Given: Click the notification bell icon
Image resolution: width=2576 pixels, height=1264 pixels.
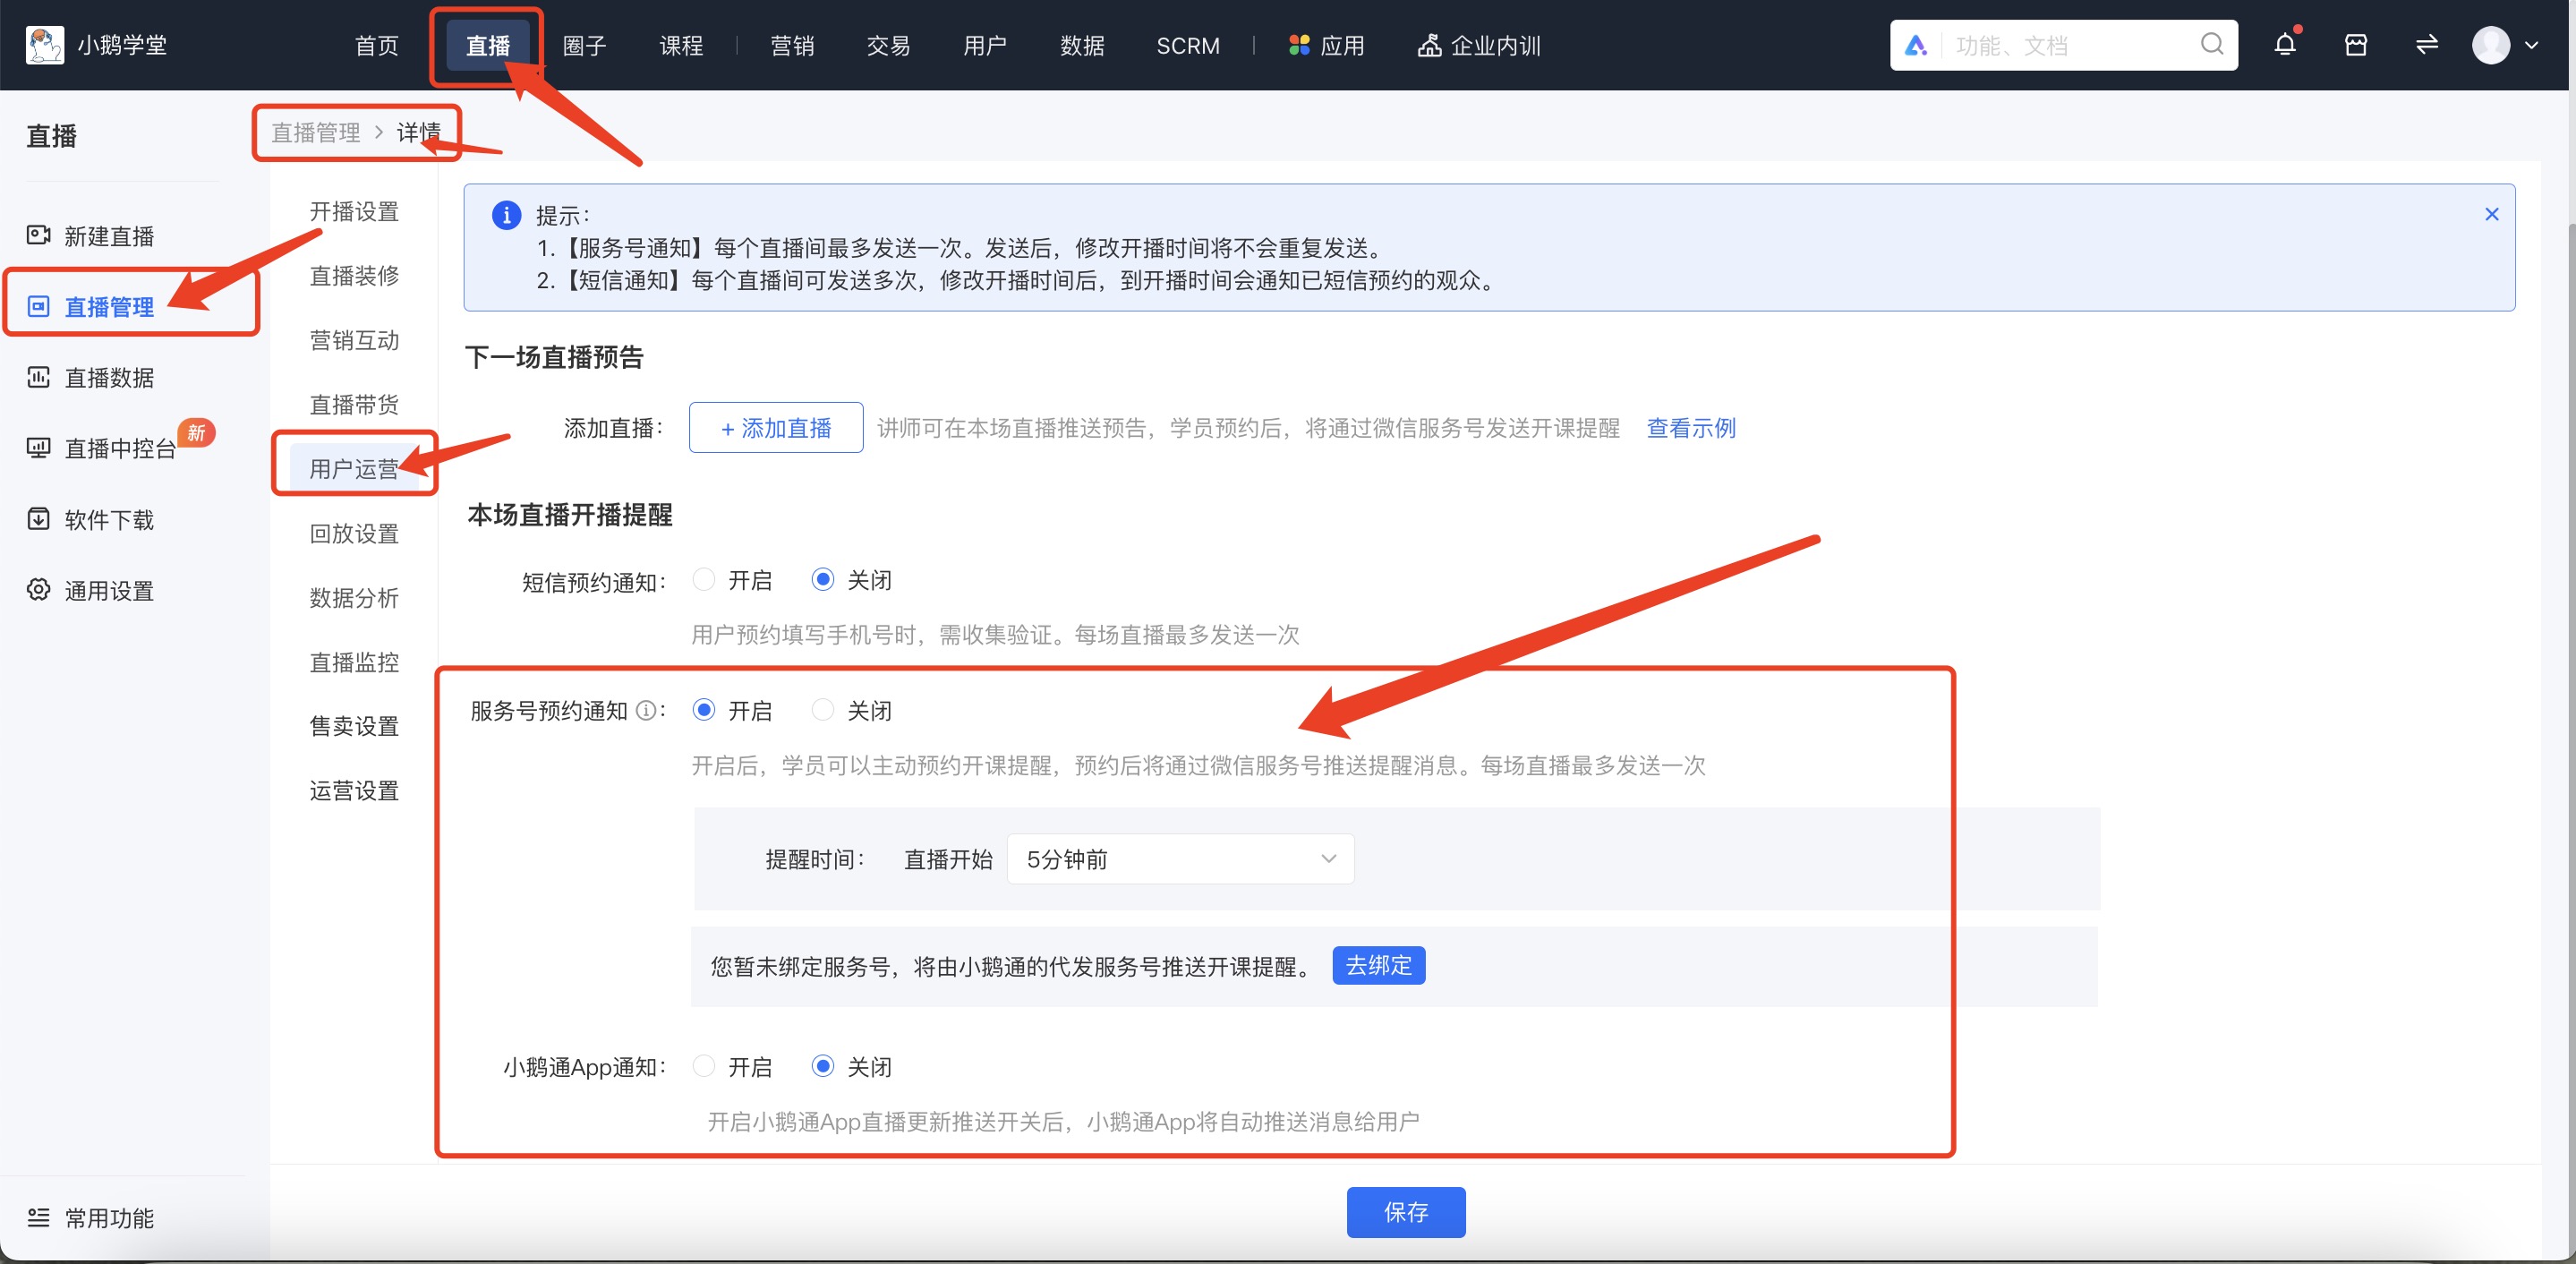Looking at the screenshot, I should (x=2284, y=45).
